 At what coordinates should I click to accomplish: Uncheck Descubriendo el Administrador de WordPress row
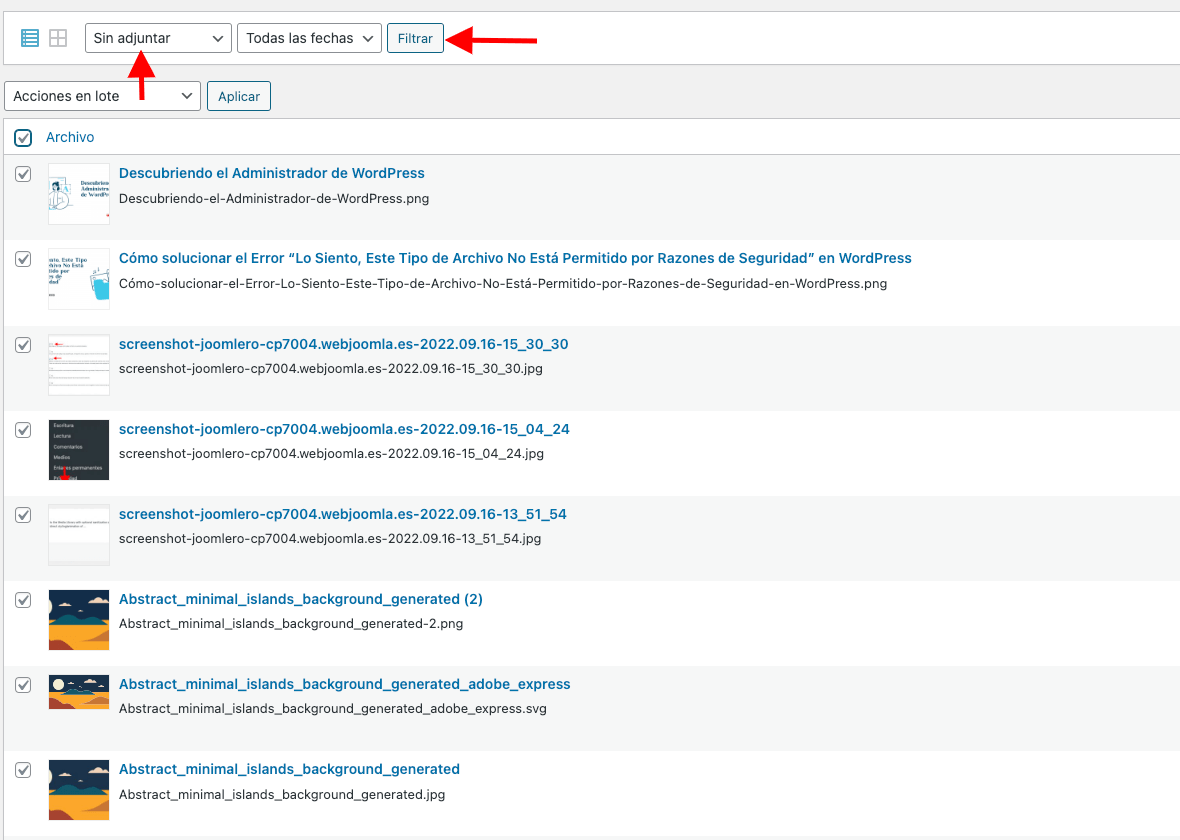(x=23, y=174)
